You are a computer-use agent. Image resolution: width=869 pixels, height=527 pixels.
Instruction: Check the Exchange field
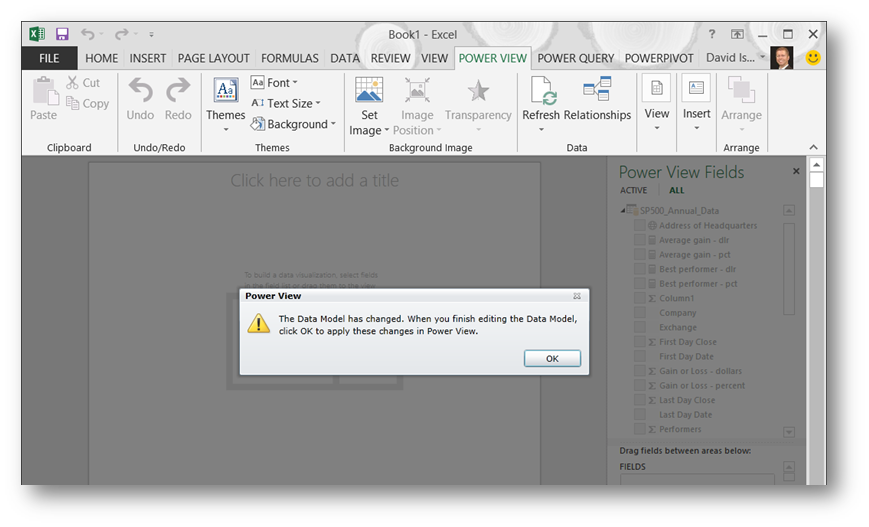pos(640,327)
